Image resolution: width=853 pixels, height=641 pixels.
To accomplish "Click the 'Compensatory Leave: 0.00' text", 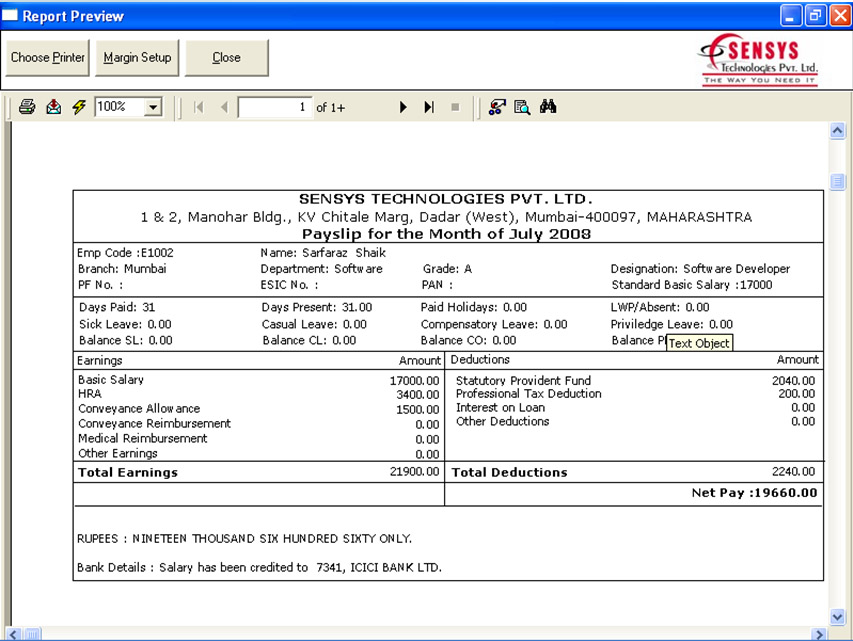I will pos(494,324).
